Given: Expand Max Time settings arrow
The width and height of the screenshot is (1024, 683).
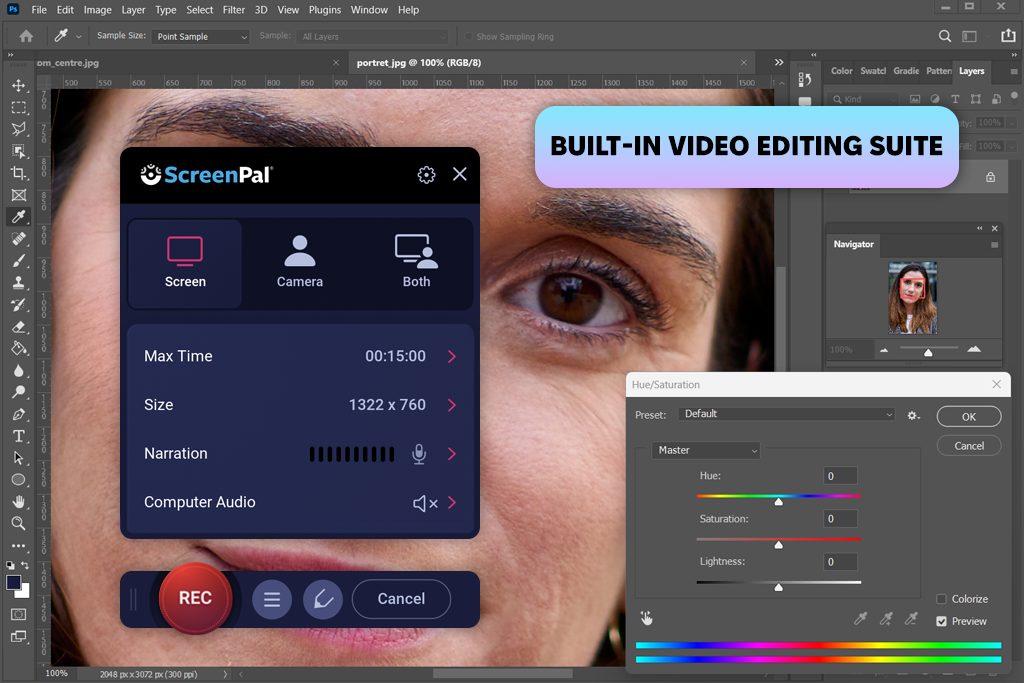Looking at the screenshot, I should point(452,357).
